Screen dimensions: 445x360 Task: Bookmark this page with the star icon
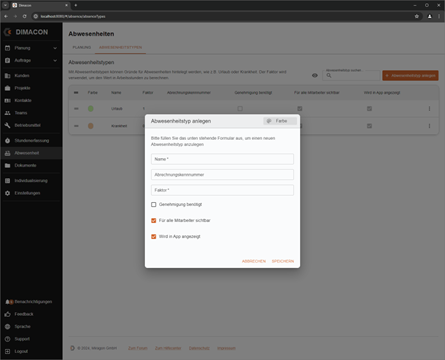tap(417, 16)
